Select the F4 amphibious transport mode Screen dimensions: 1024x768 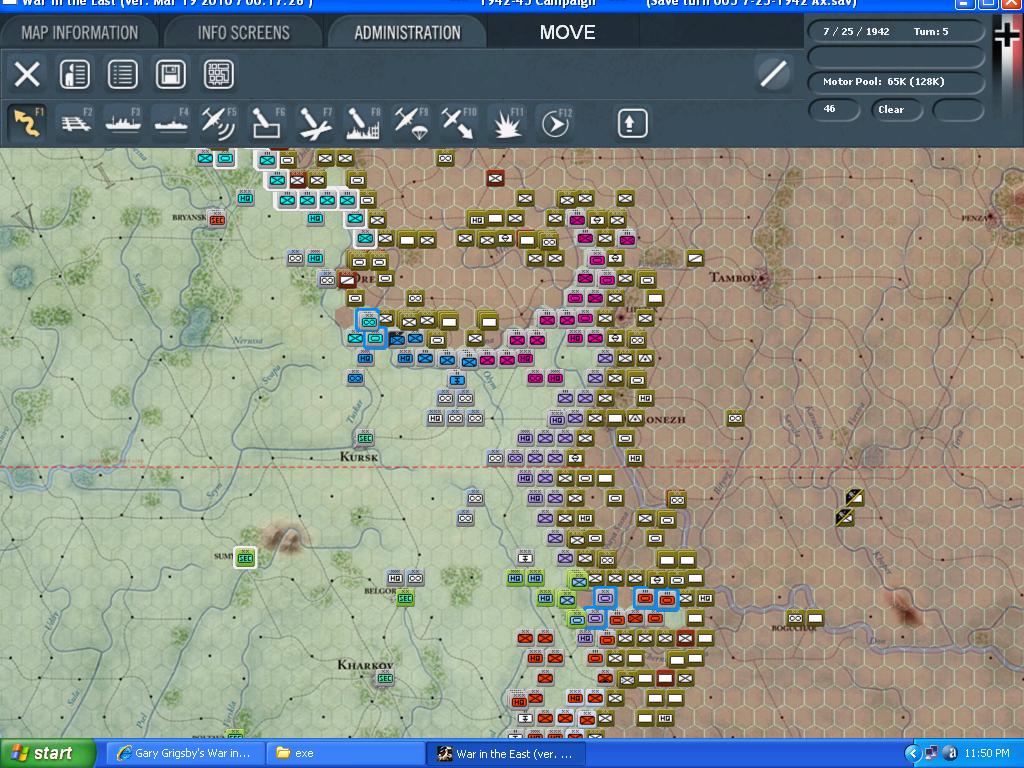tap(171, 123)
